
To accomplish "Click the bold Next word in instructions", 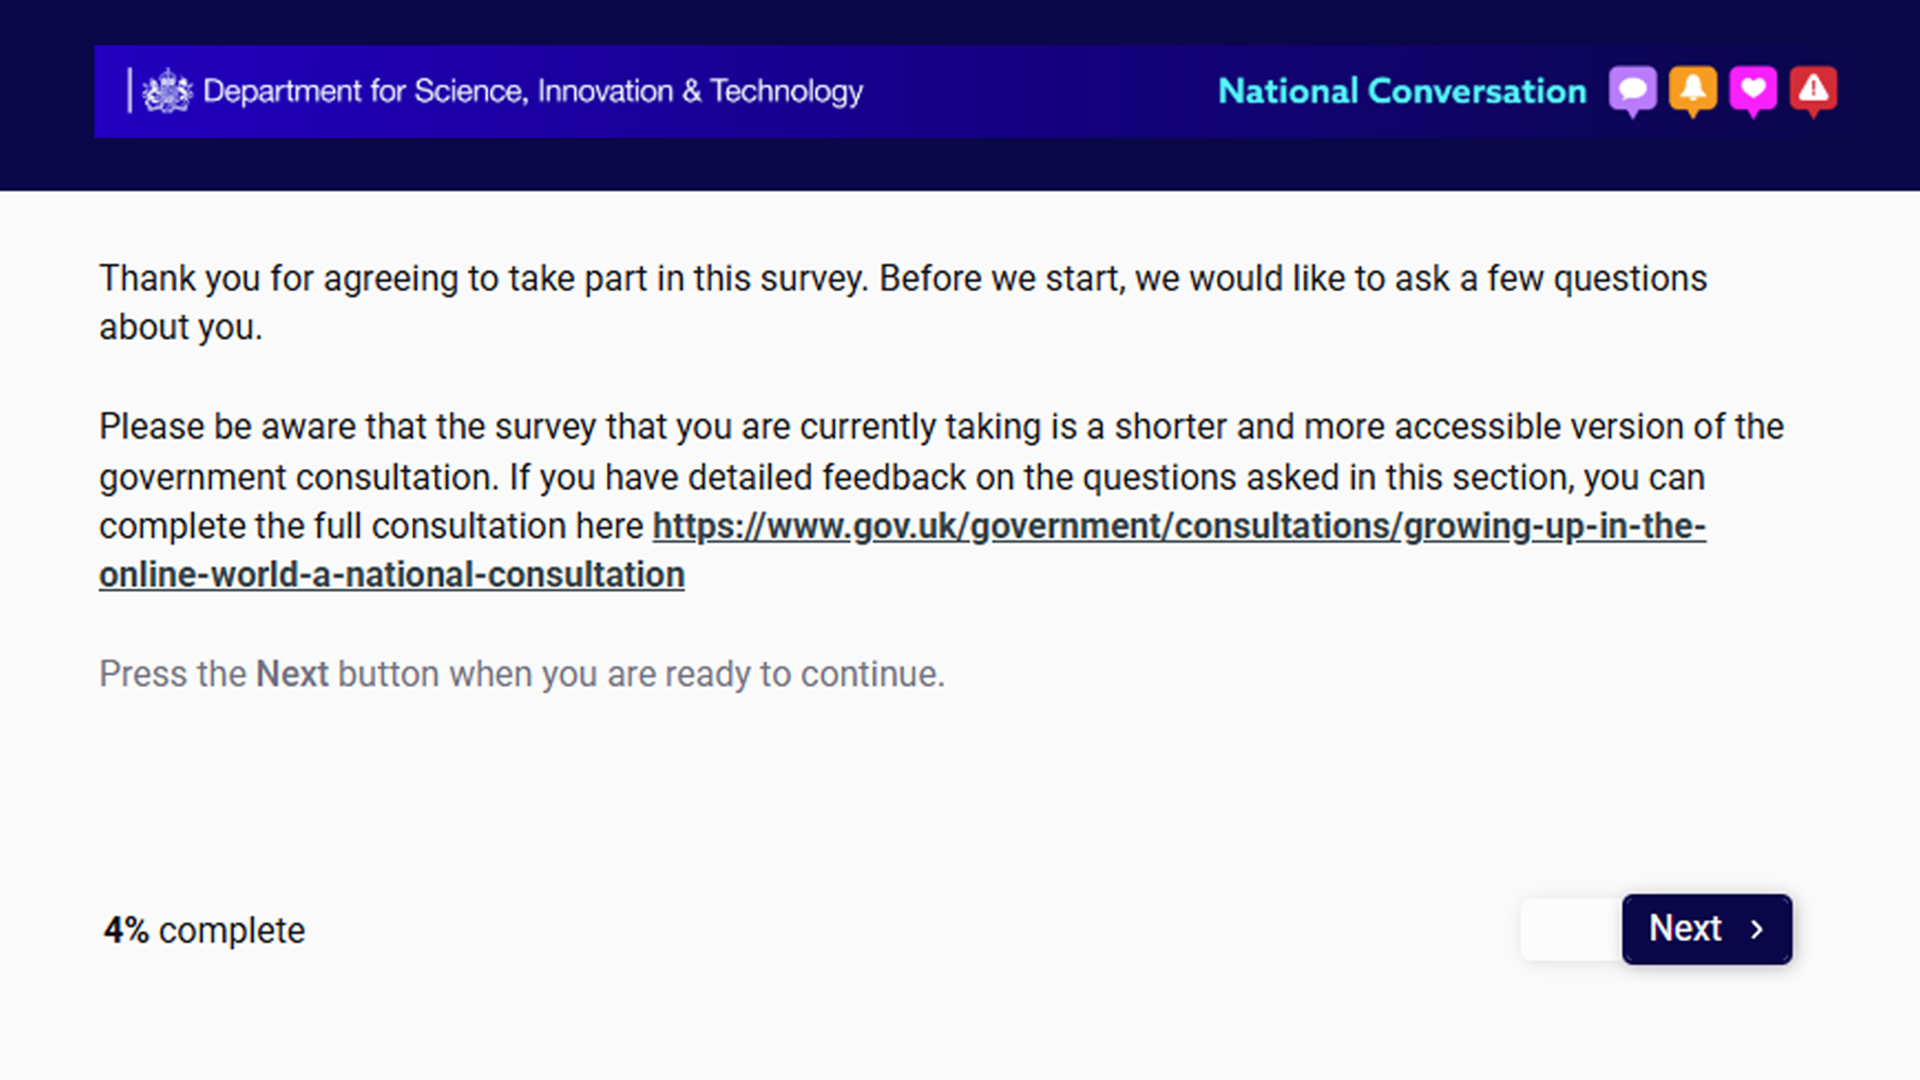I will 292,674.
